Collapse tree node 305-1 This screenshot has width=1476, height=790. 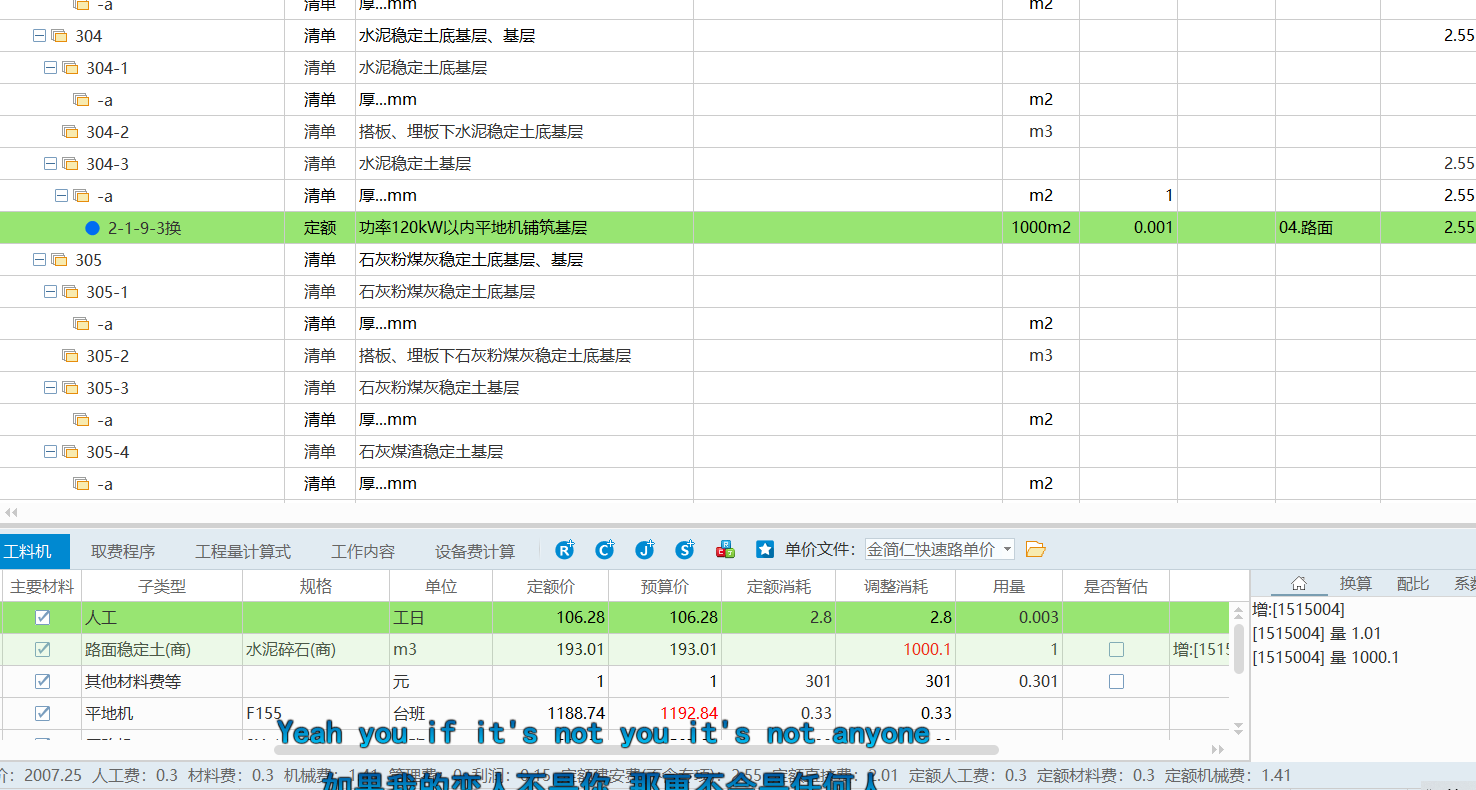(50, 292)
